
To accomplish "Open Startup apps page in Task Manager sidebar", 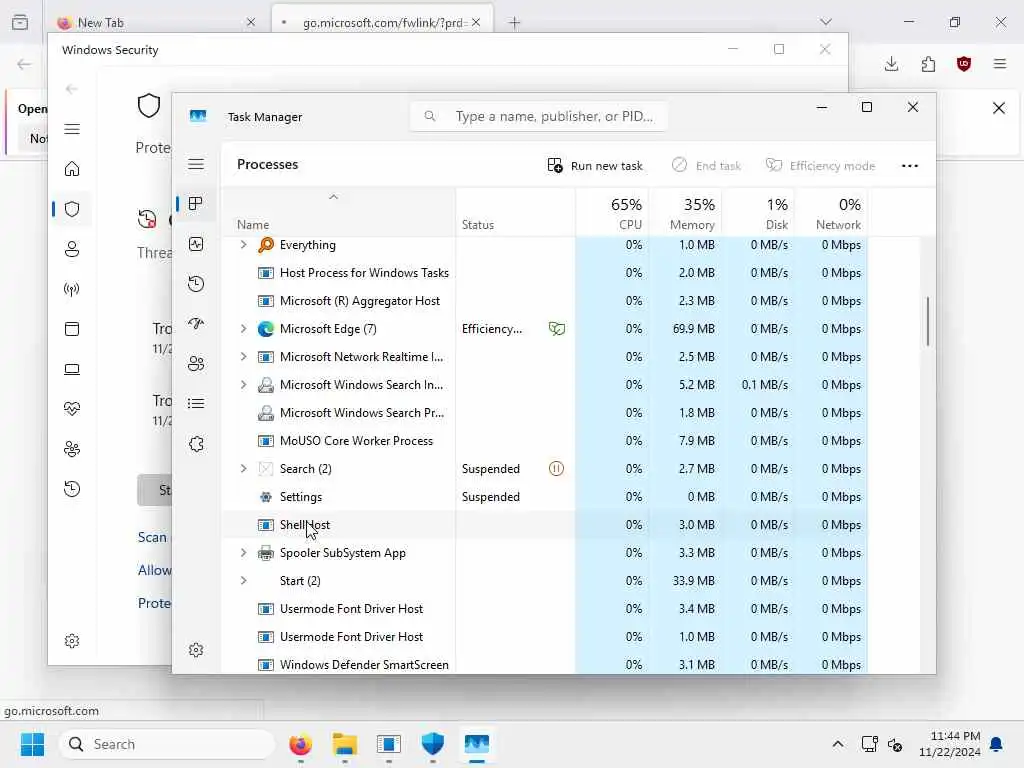I will [196, 324].
